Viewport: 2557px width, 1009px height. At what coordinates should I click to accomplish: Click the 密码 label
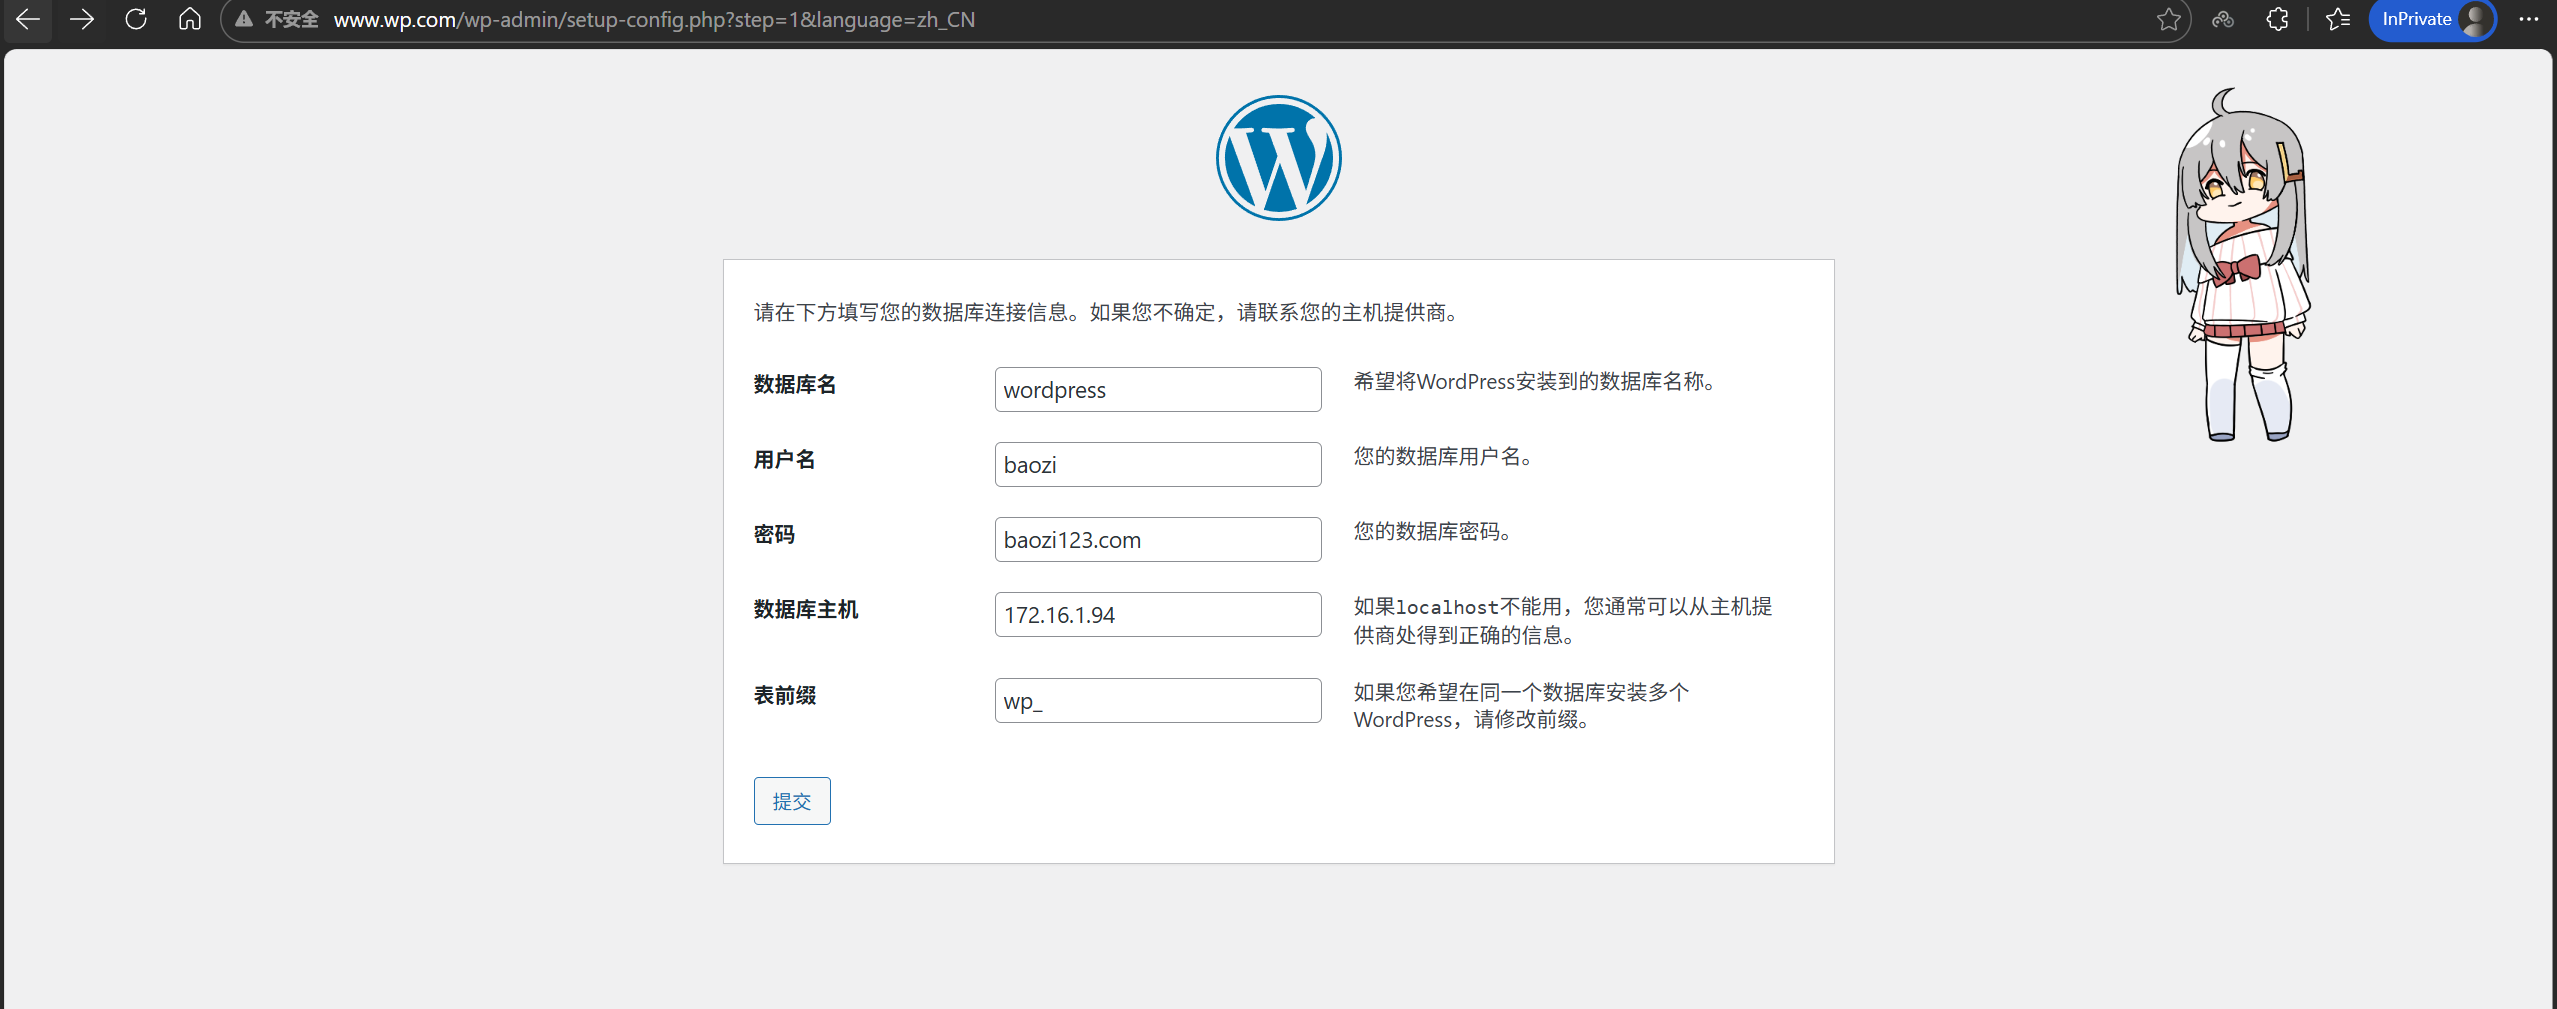(x=774, y=535)
